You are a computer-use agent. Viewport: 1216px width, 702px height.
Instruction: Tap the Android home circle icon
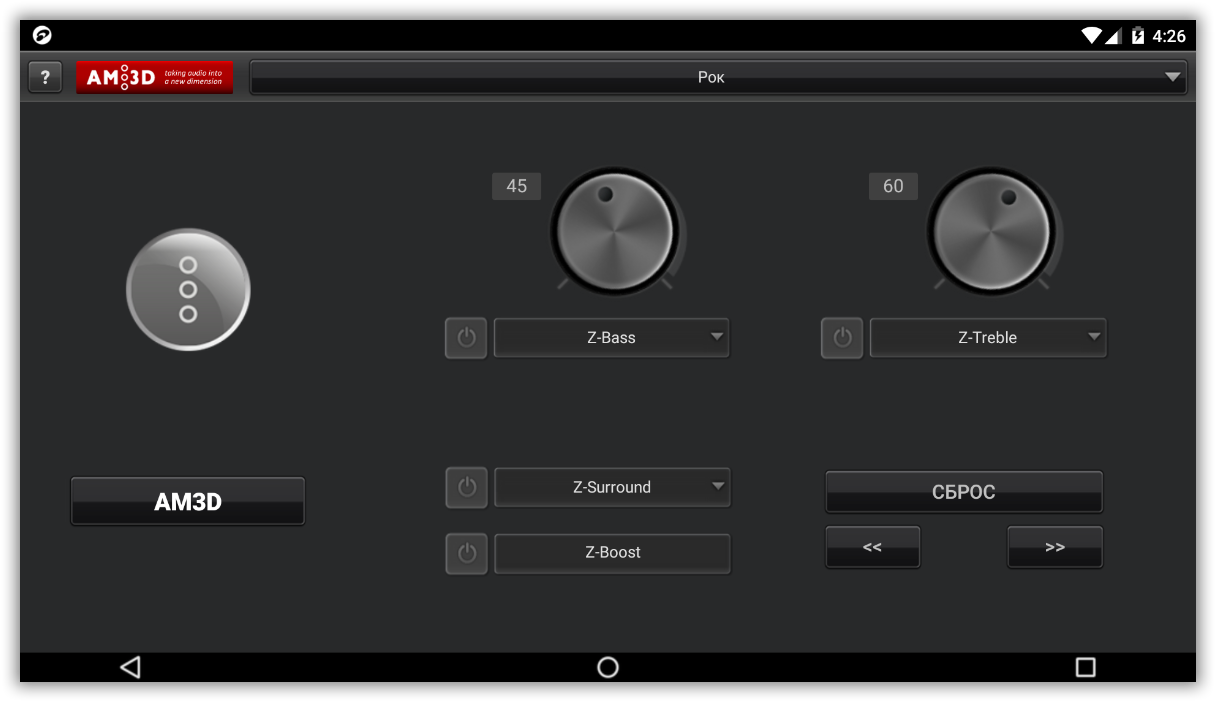pyautogui.click(x=608, y=667)
